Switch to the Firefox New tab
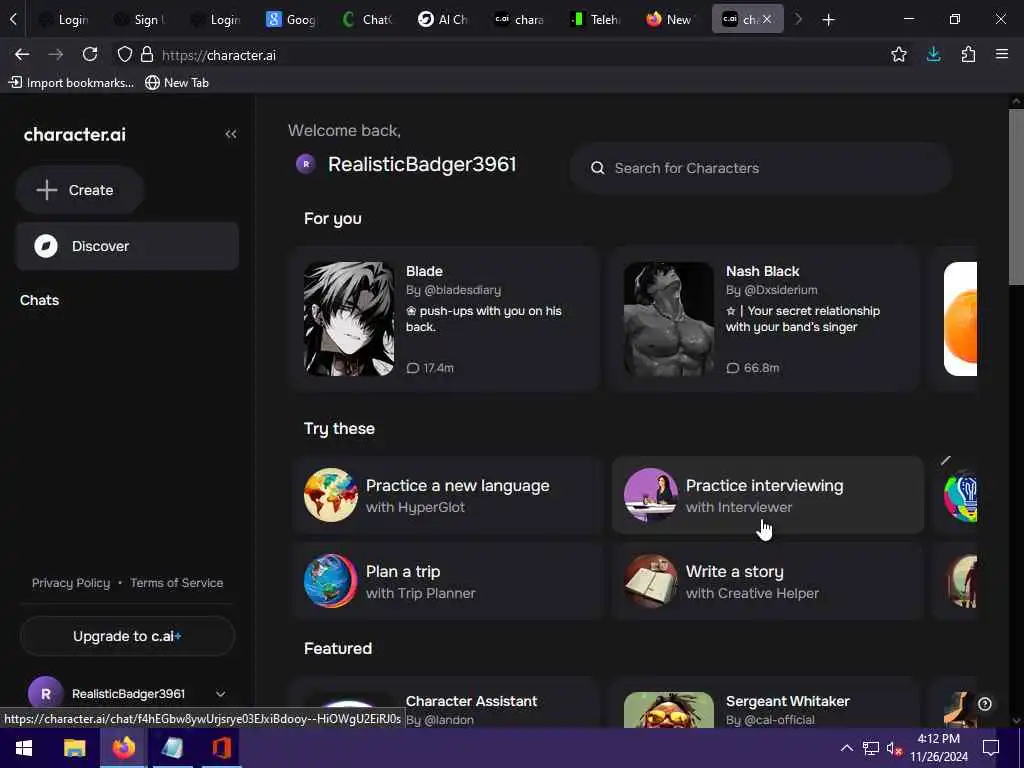Viewport: 1024px width, 768px height. (671, 20)
